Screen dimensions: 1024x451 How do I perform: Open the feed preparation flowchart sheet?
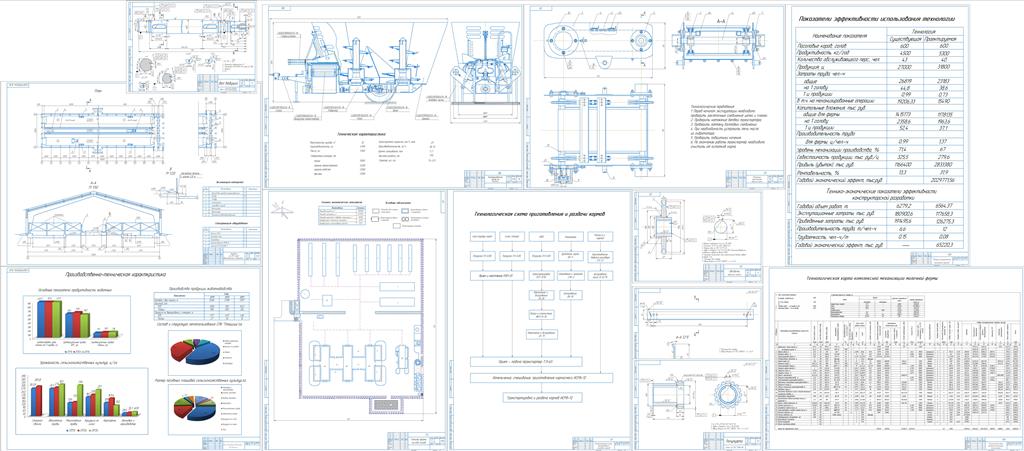(541, 320)
